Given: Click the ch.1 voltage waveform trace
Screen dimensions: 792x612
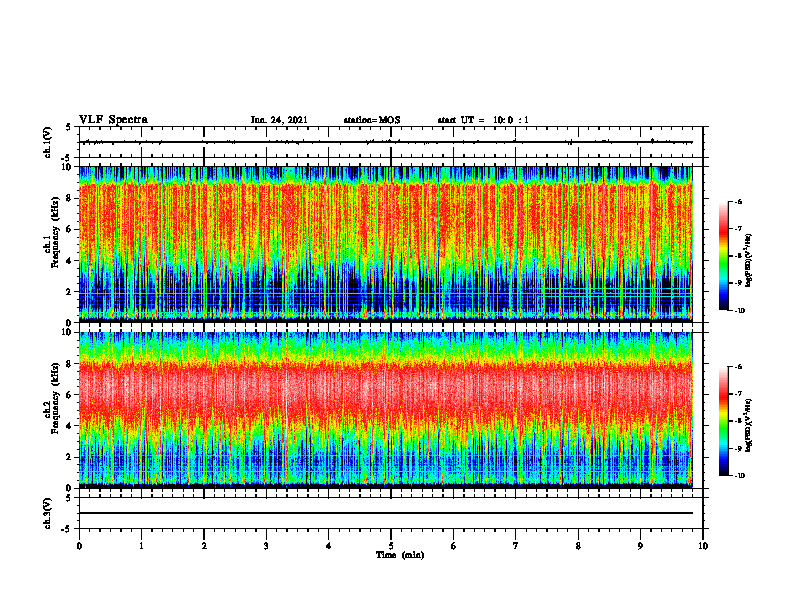Looking at the screenshot, I should pos(386,142).
